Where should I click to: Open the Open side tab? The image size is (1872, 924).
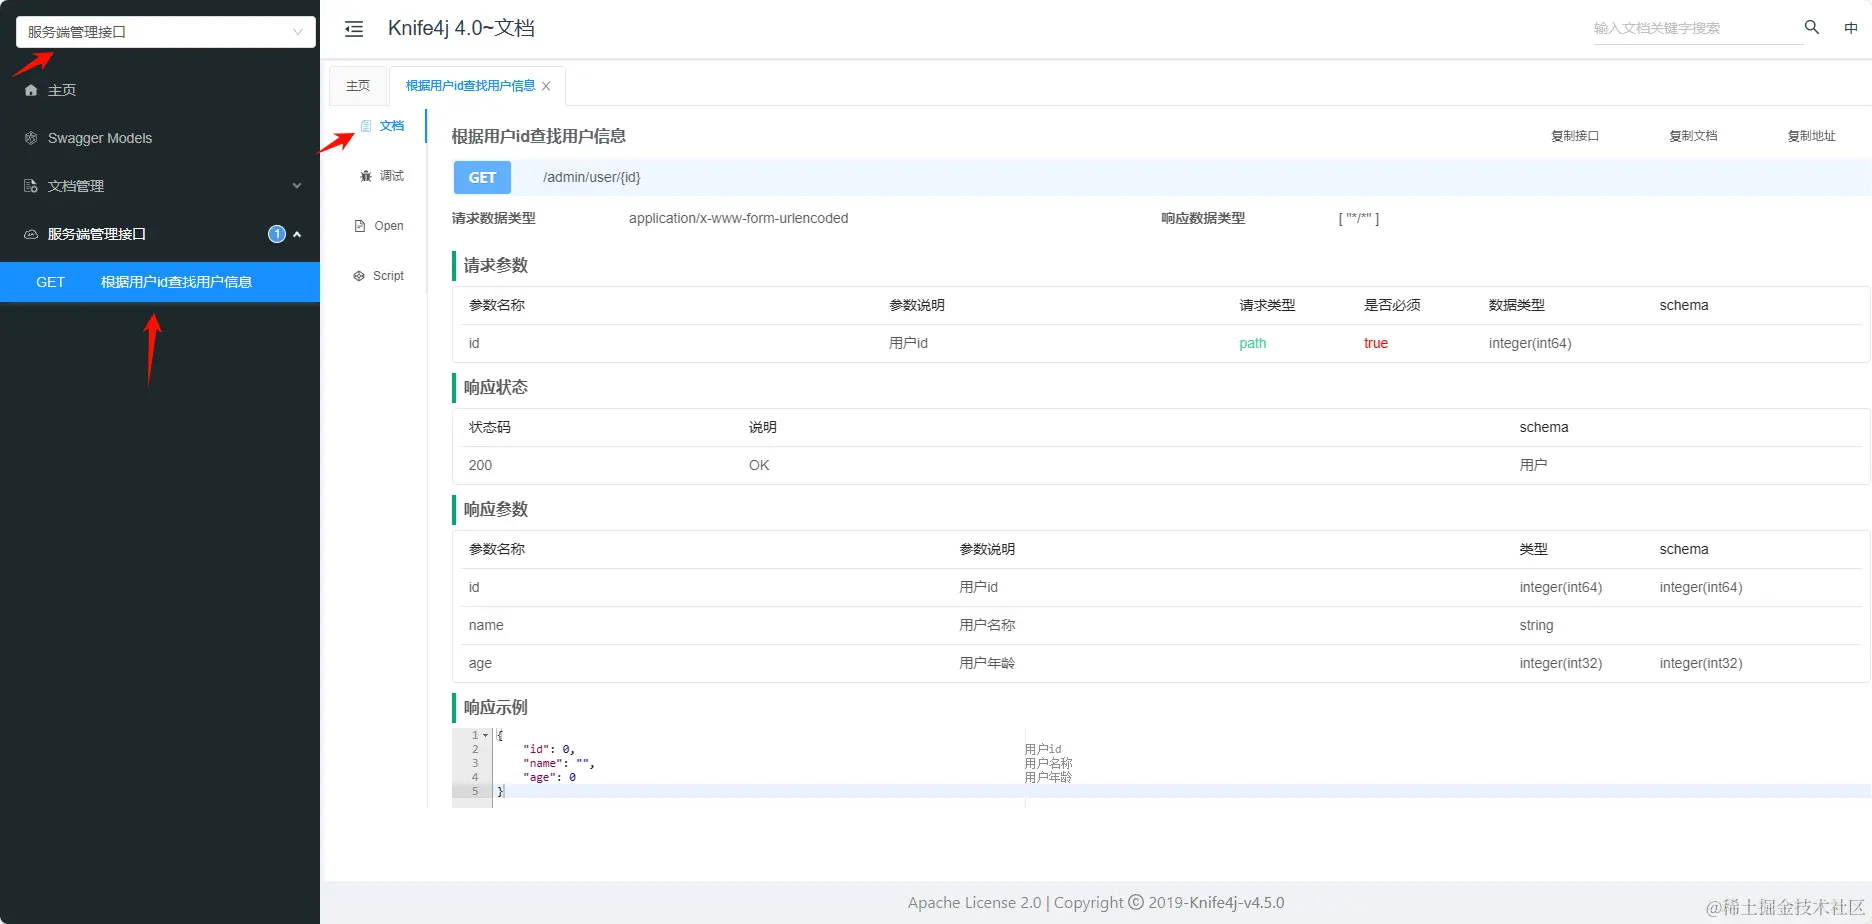tap(379, 226)
